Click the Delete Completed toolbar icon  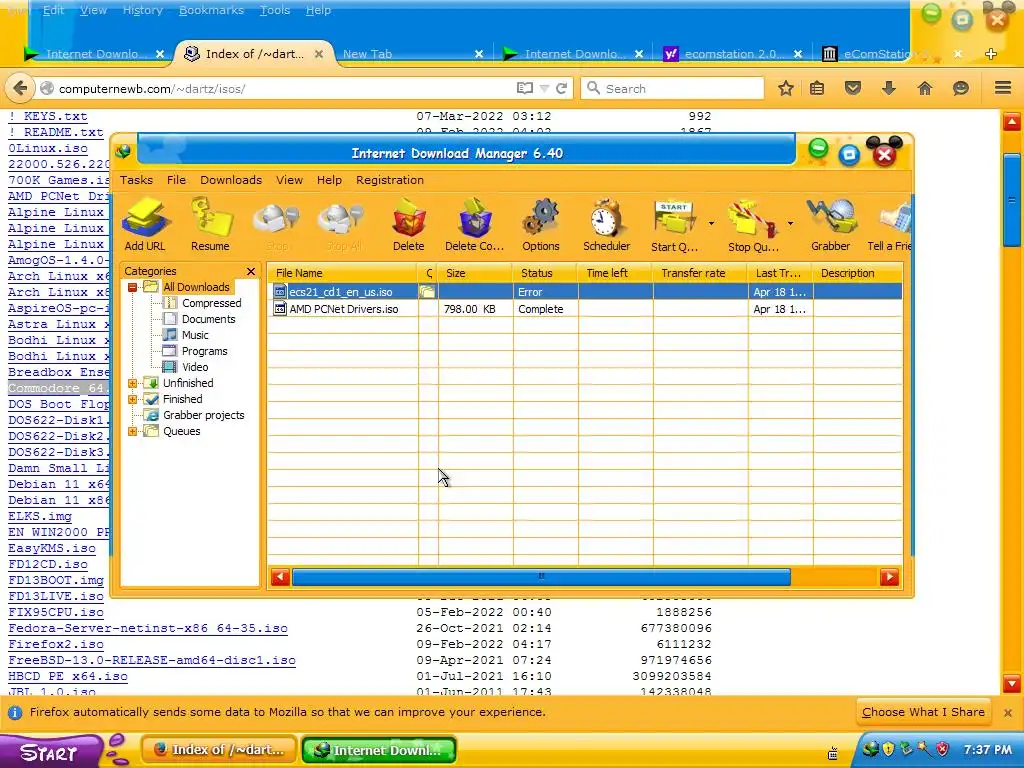[475, 225]
